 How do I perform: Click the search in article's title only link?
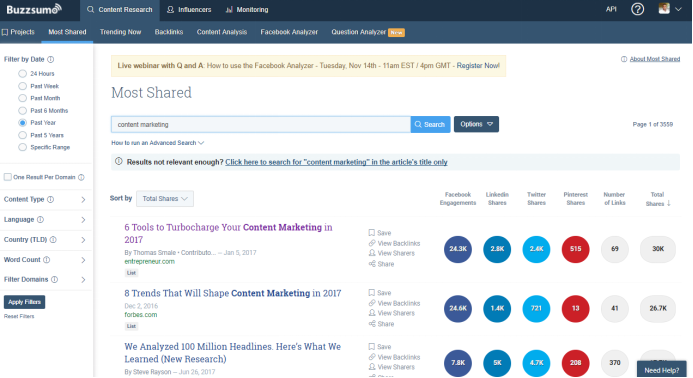pos(336,162)
